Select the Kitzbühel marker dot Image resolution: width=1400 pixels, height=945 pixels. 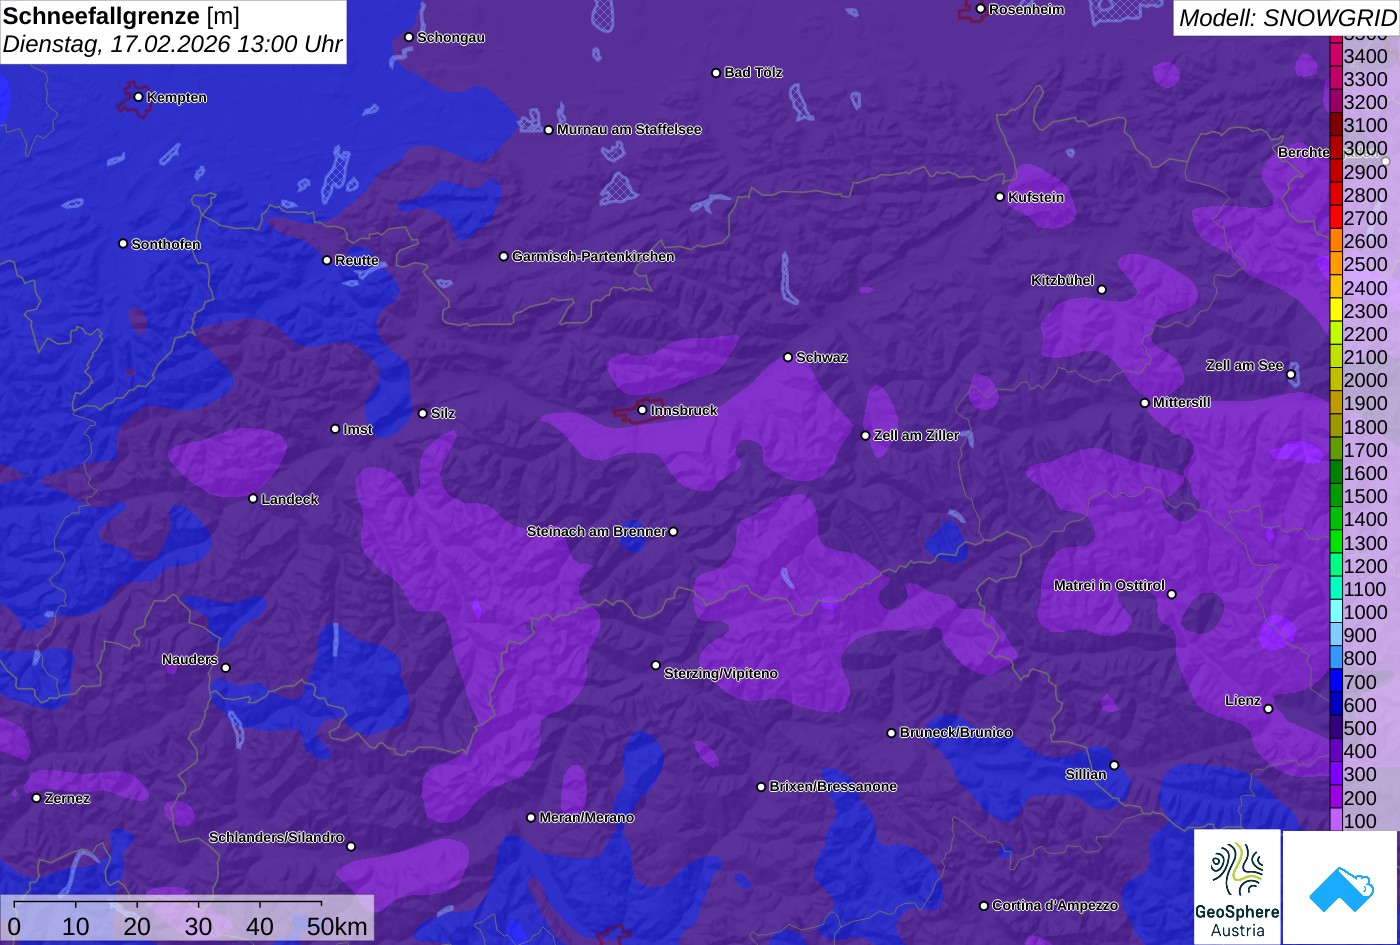(x=1102, y=290)
